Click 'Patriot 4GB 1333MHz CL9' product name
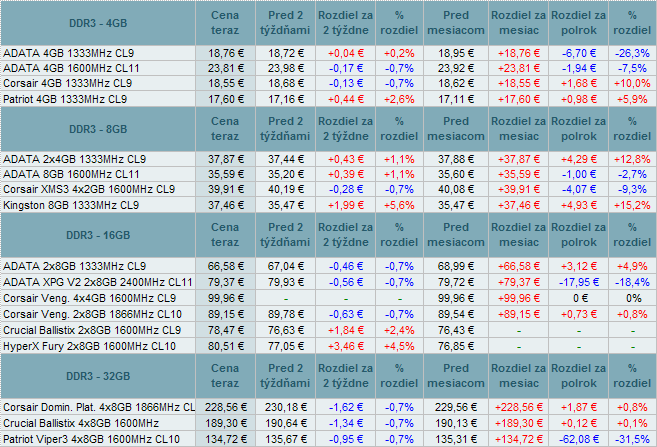Screen dimensions: 657x447 click(65, 99)
